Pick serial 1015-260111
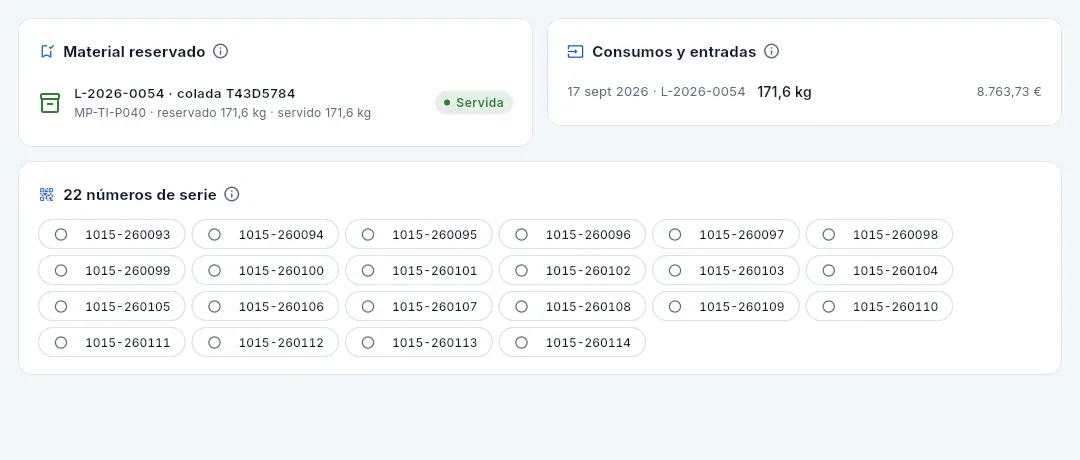This screenshot has height=460, width=1080. [x=112, y=342]
